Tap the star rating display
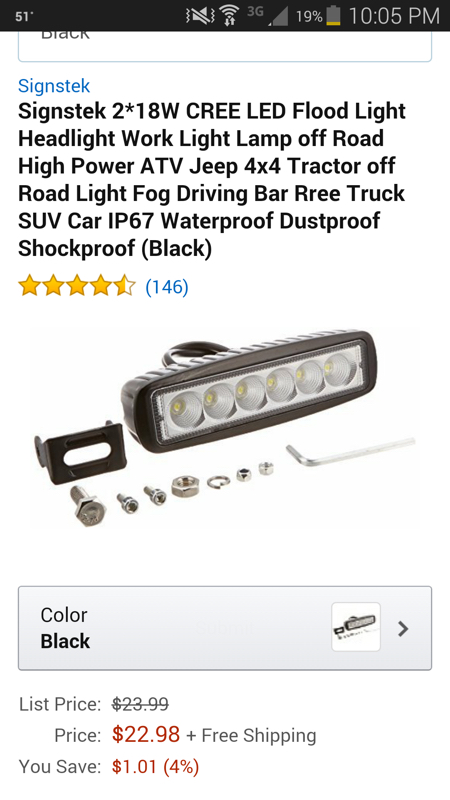Screen dimensions: 450x800 point(77,286)
